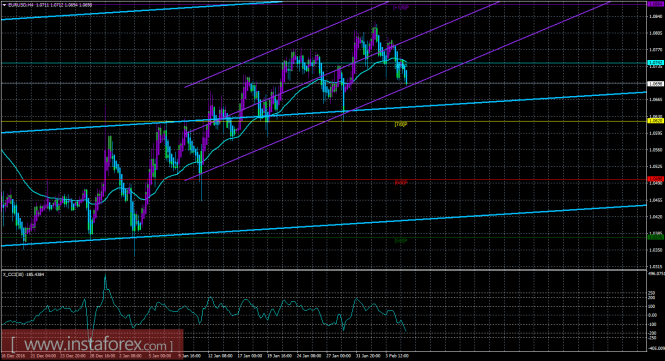
Task: Click the CCI peak in indicator window
Action: click(x=106, y=277)
